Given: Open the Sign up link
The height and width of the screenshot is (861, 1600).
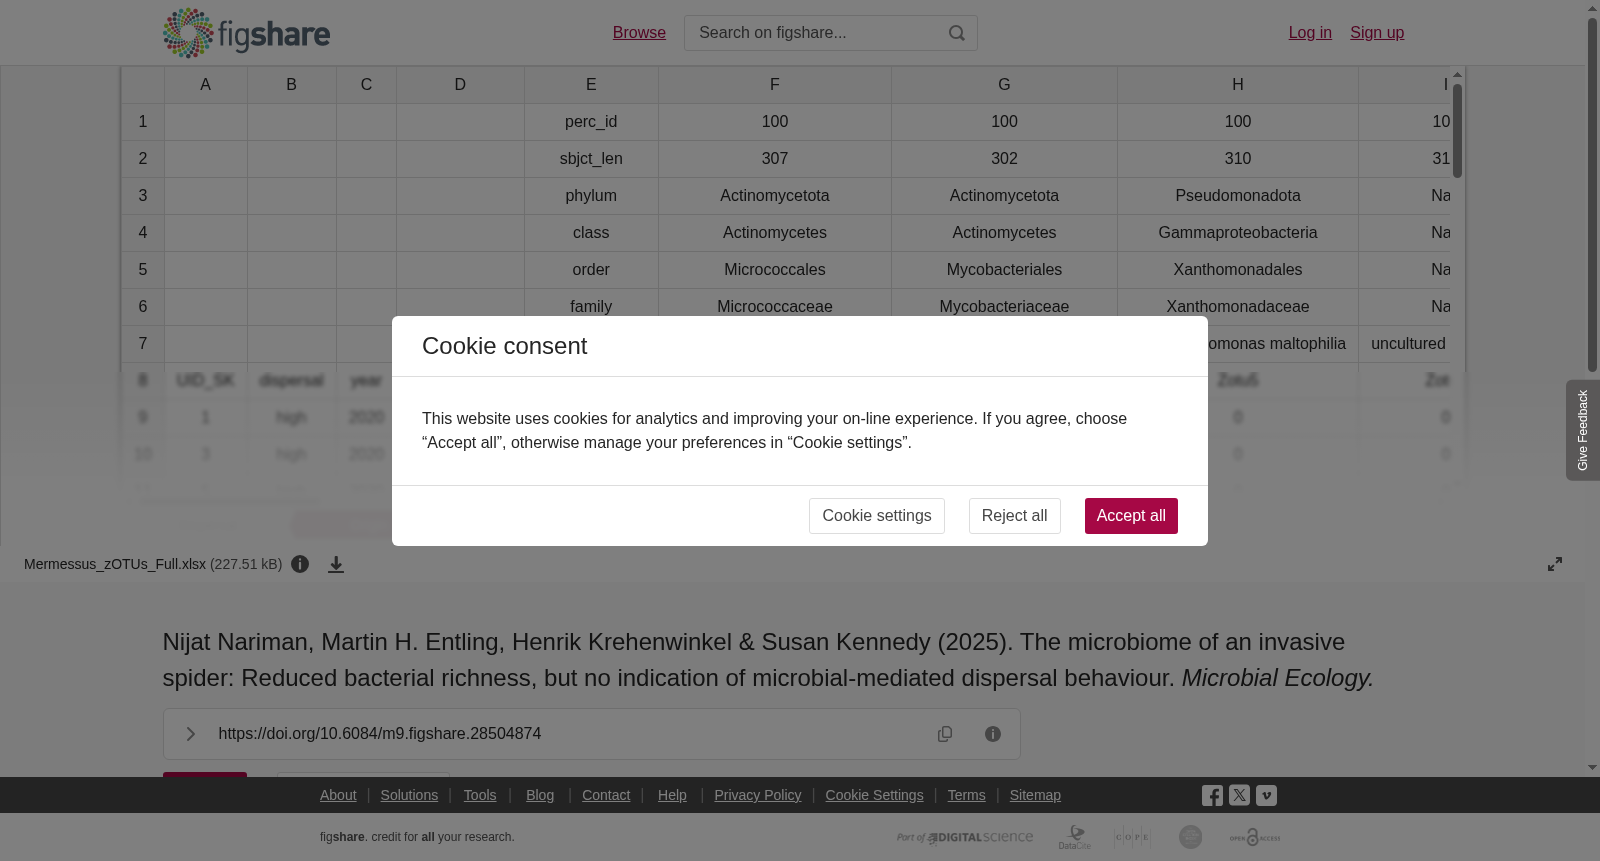Looking at the screenshot, I should tap(1377, 33).
